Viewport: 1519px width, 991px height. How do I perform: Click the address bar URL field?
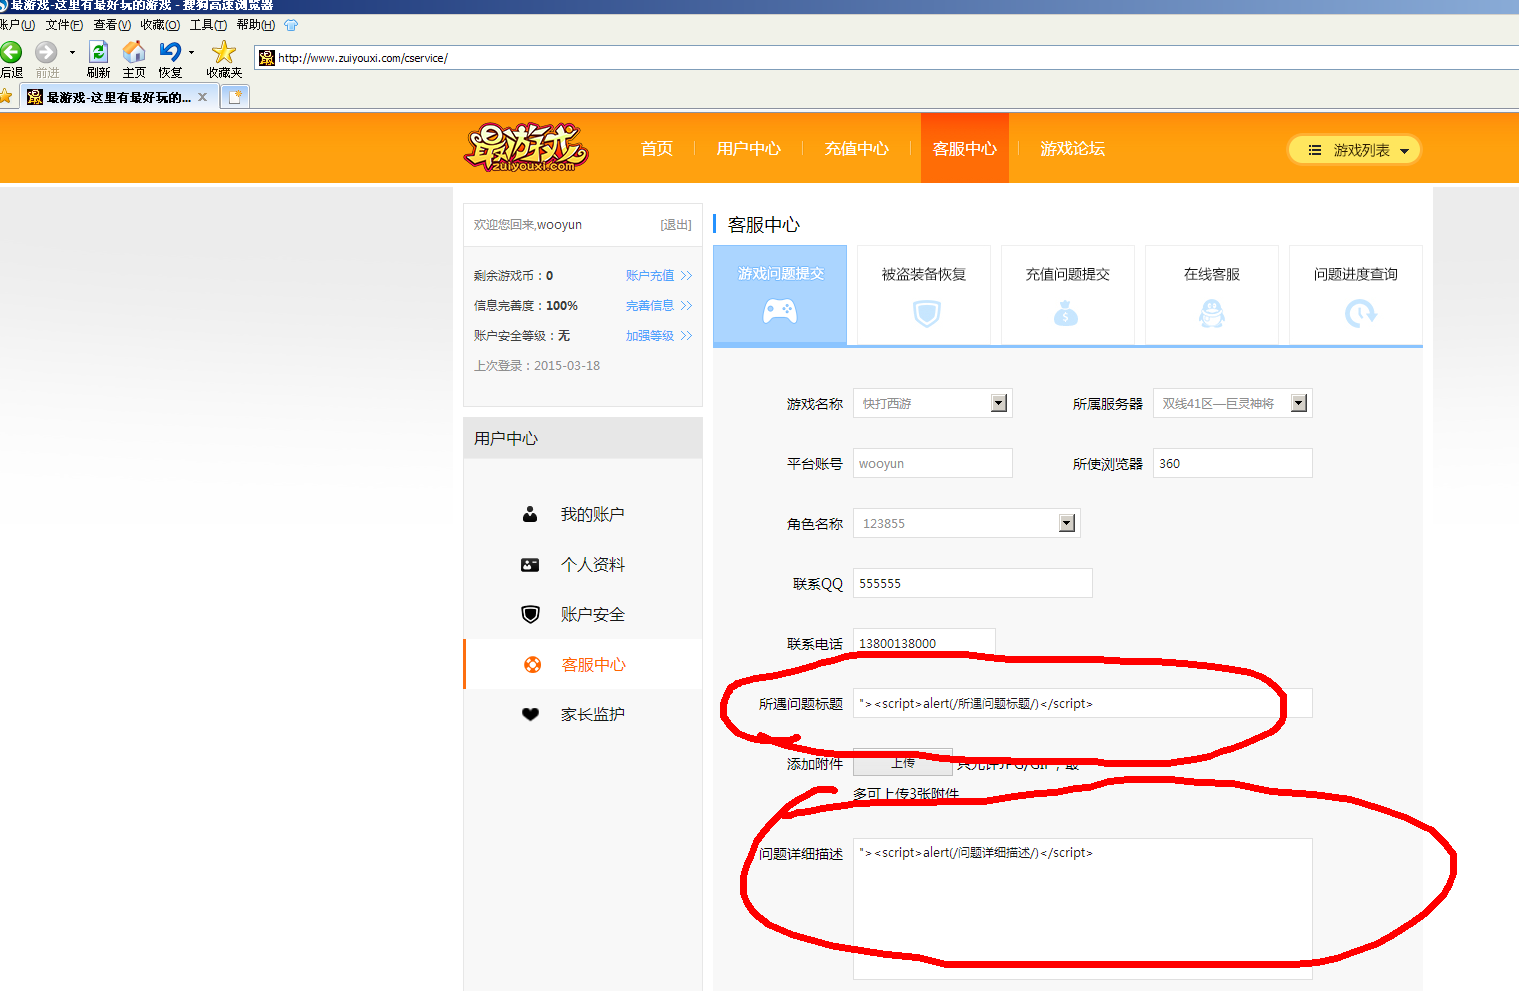point(886,58)
